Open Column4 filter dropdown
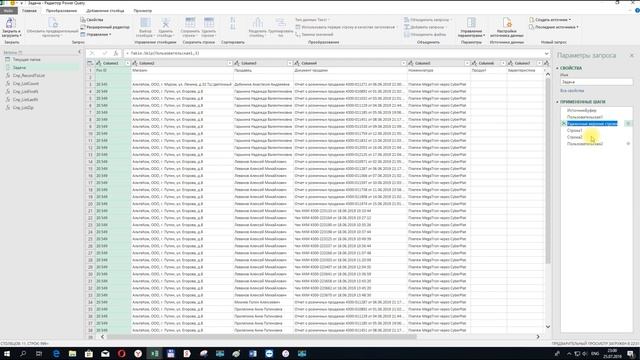The width and height of the screenshot is (640, 360). (404, 63)
